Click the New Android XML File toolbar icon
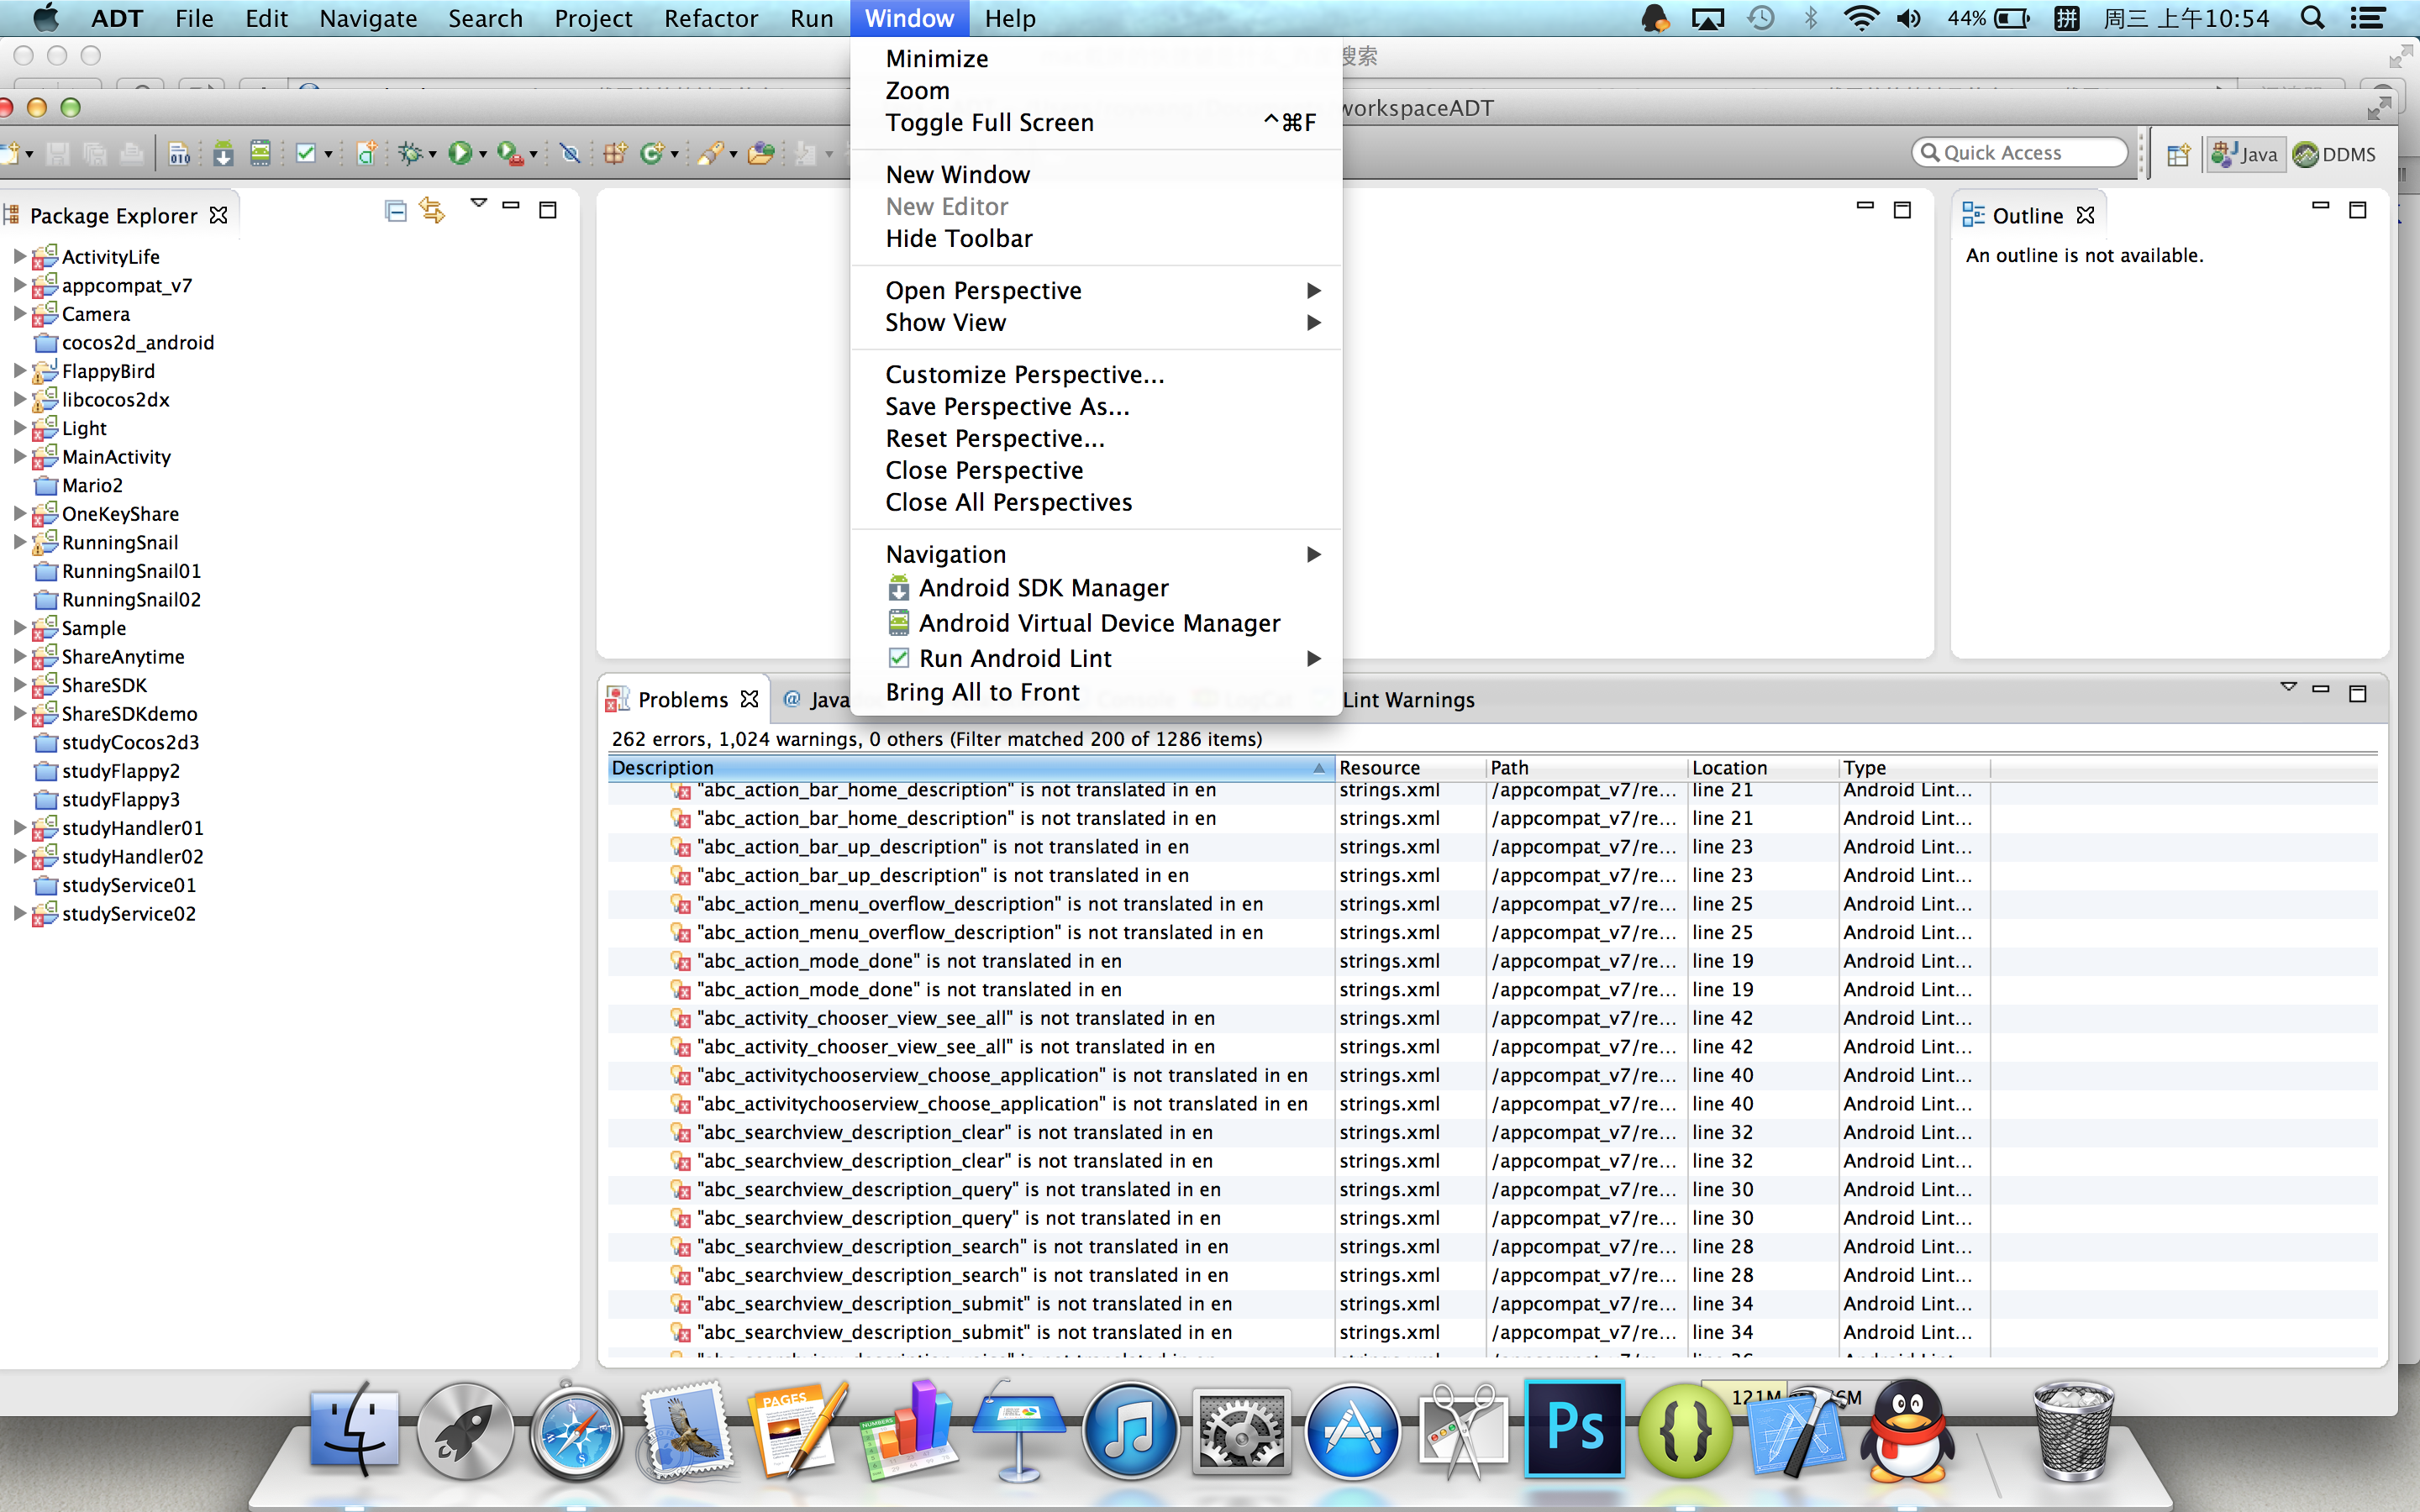The image size is (2420, 1512). (x=367, y=153)
